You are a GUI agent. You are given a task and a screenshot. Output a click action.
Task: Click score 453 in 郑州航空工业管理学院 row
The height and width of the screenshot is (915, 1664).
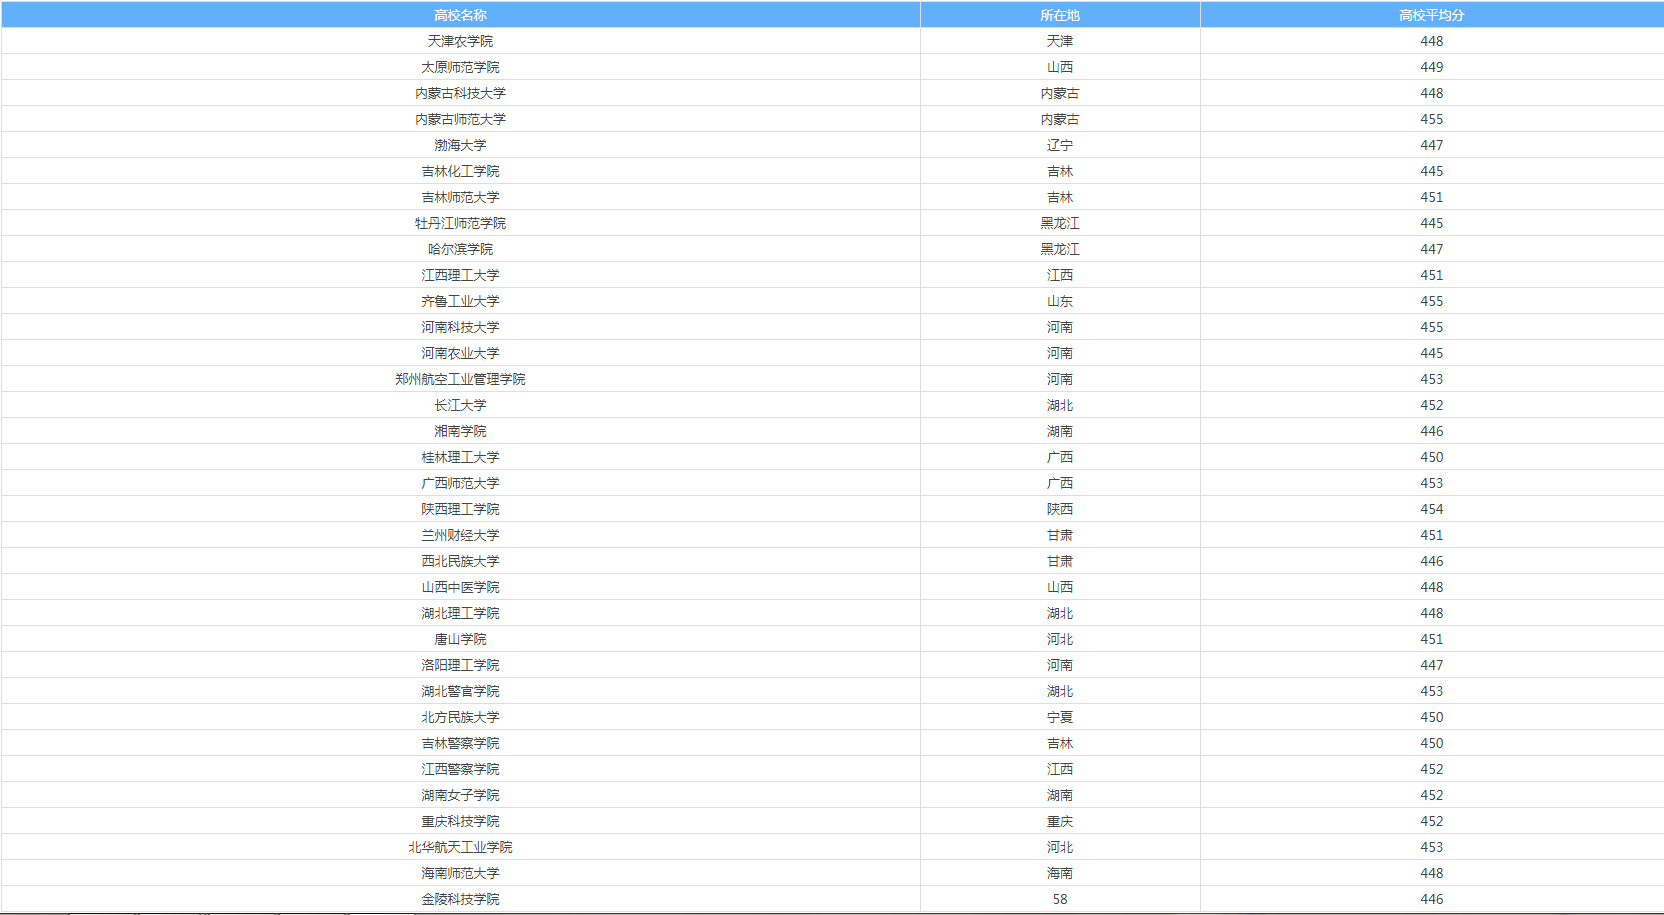(x=1432, y=379)
